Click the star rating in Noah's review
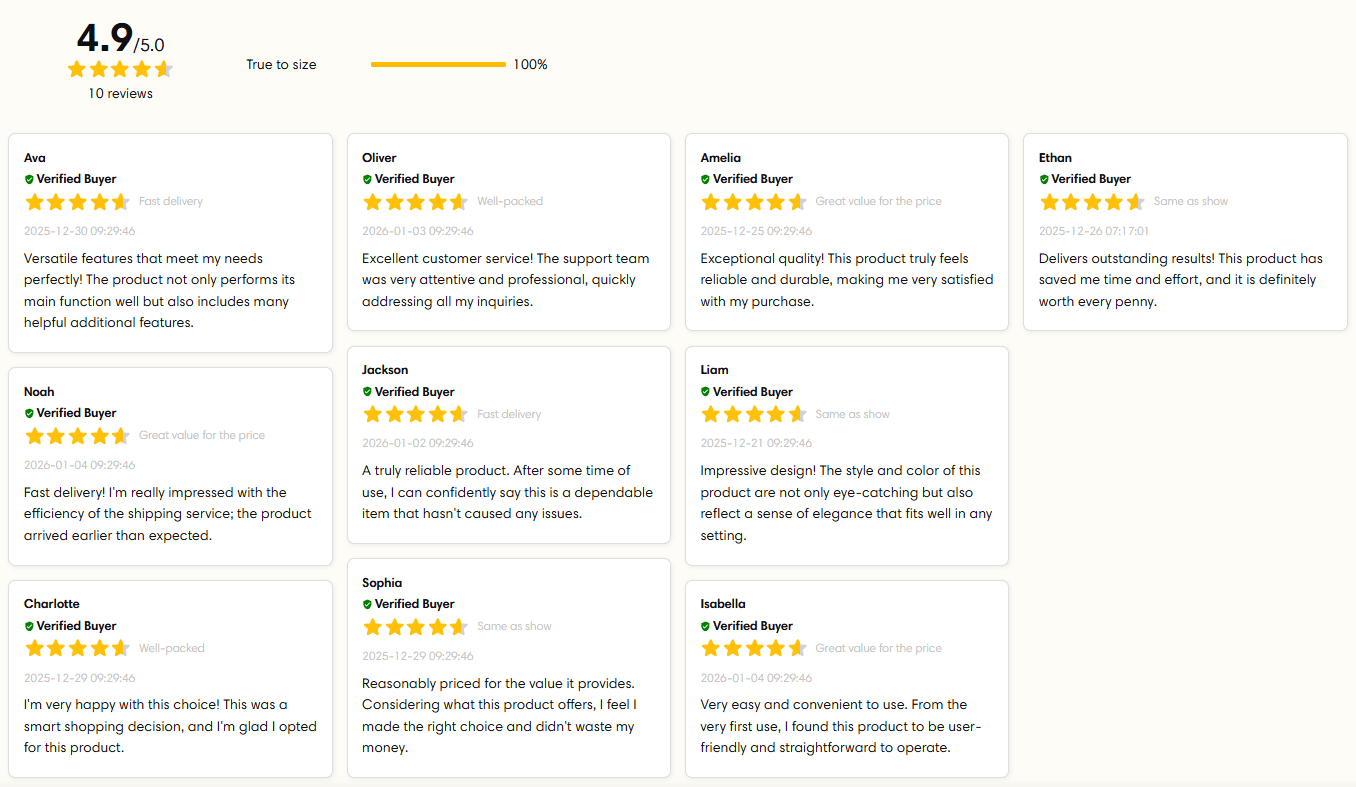Screen dimensions: 1356x787 click(x=77, y=435)
